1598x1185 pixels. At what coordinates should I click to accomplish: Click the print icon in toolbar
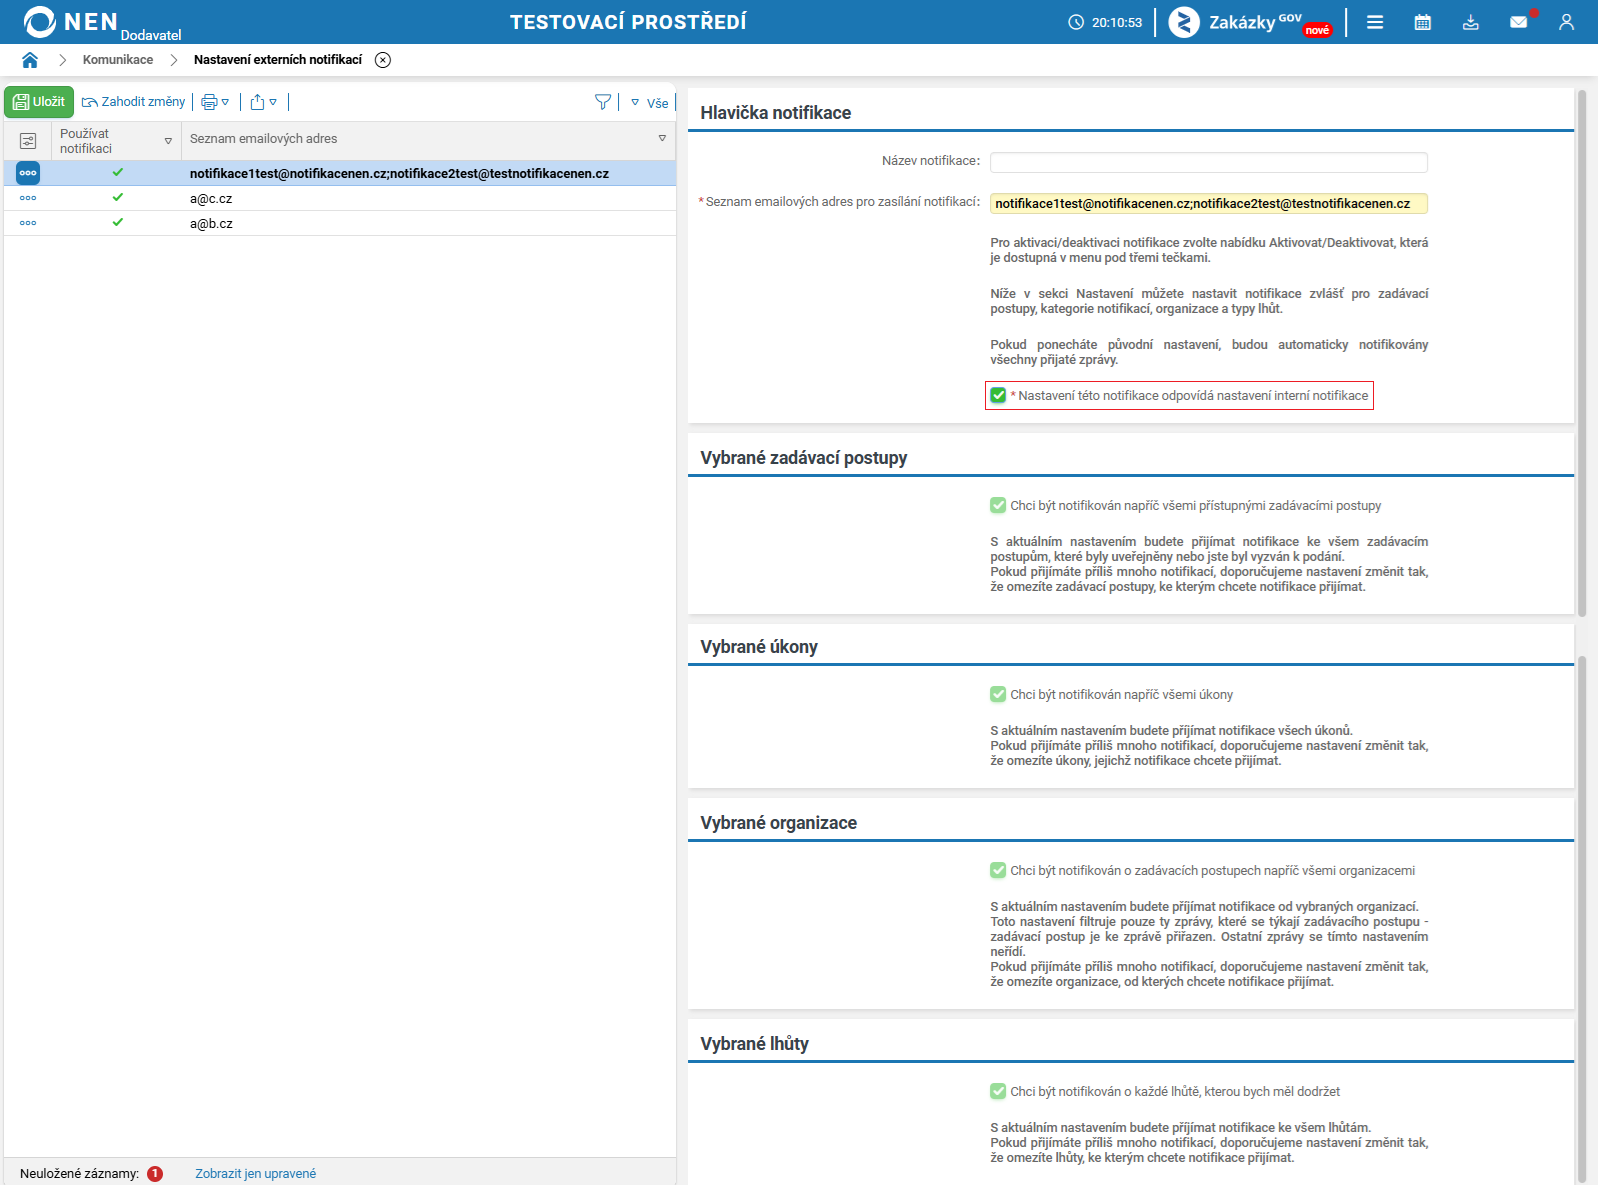point(209,102)
